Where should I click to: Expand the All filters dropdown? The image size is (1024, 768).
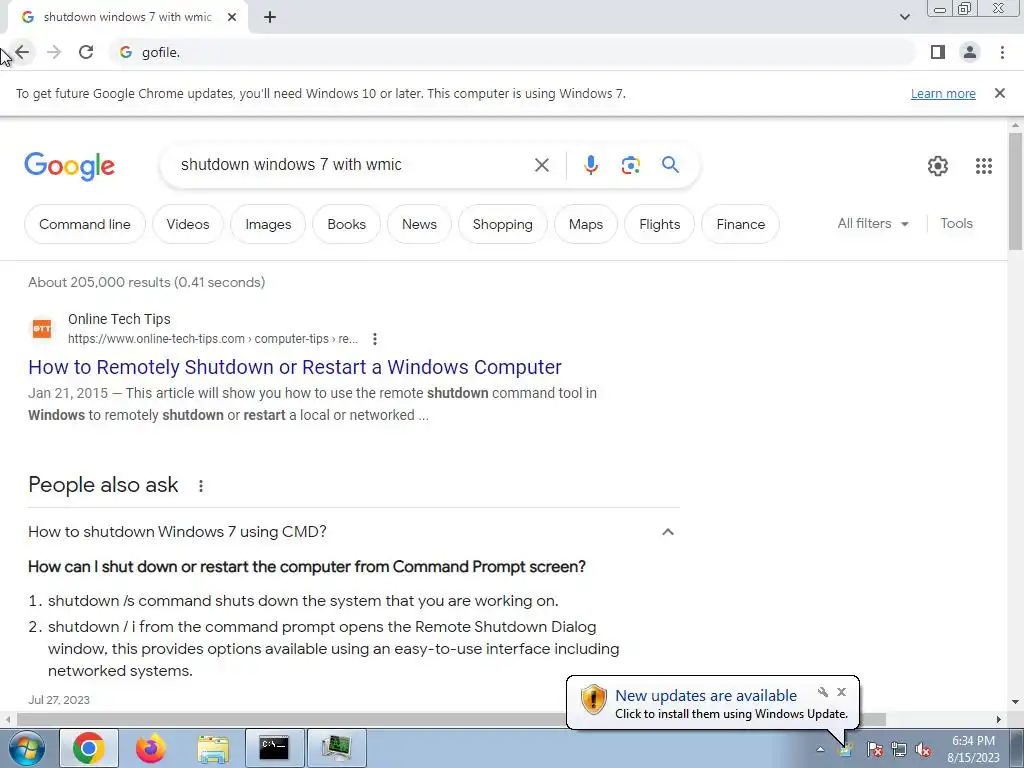coord(873,223)
